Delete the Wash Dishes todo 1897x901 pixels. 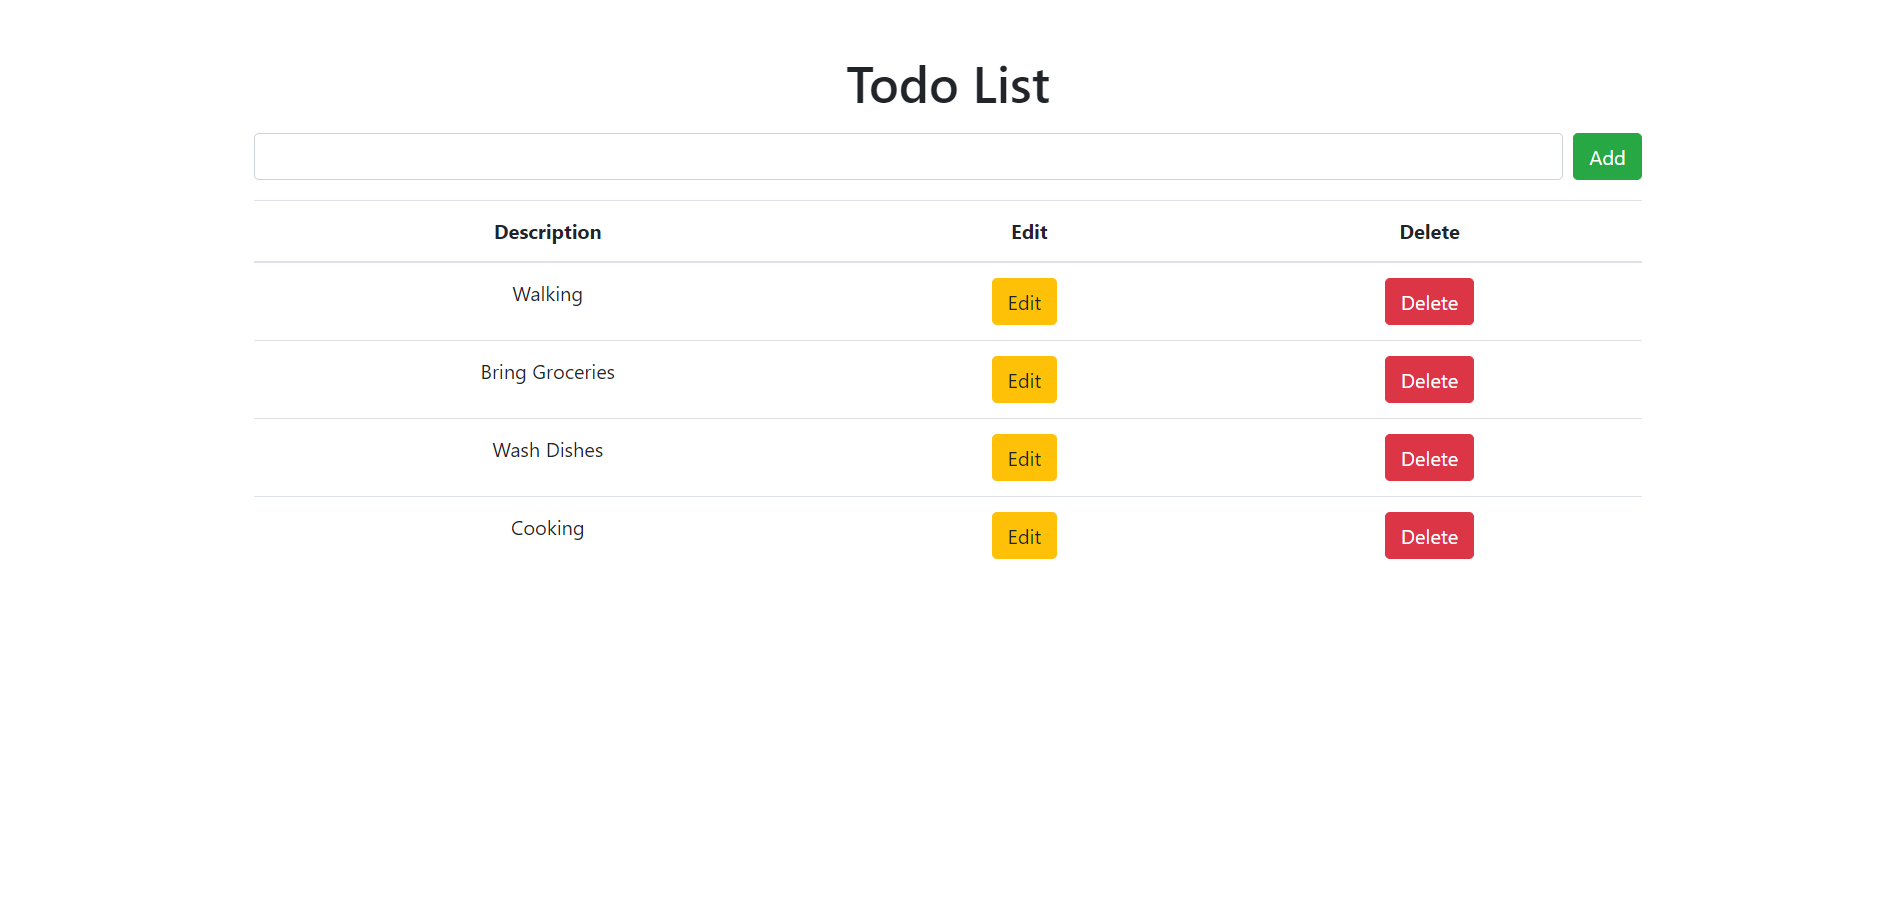click(x=1428, y=458)
